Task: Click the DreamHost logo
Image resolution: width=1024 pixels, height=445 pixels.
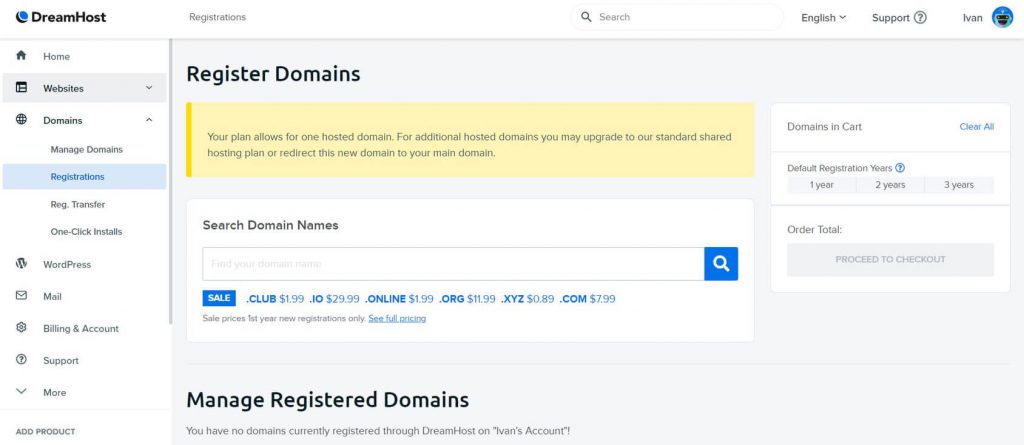Action: click(61, 17)
